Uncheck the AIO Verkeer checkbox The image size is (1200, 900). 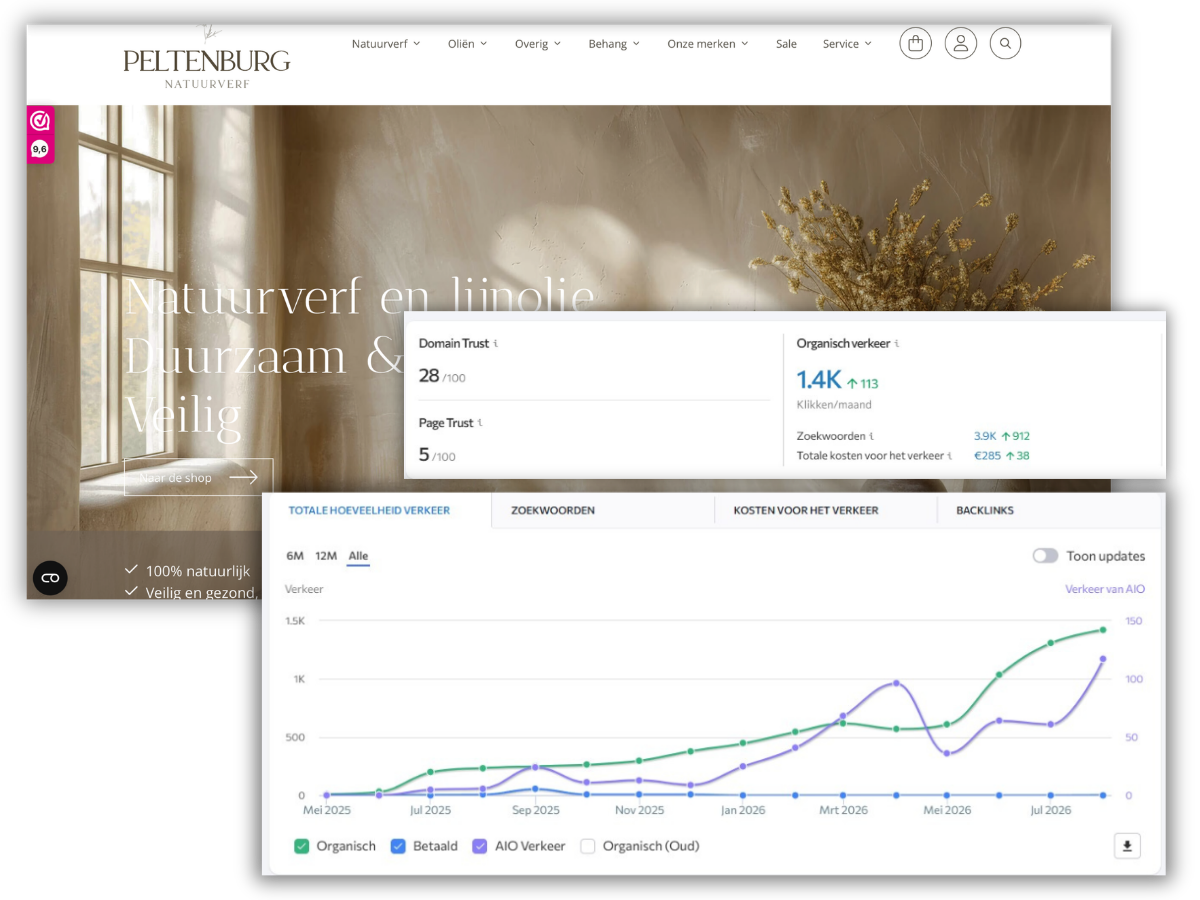tap(480, 846)
